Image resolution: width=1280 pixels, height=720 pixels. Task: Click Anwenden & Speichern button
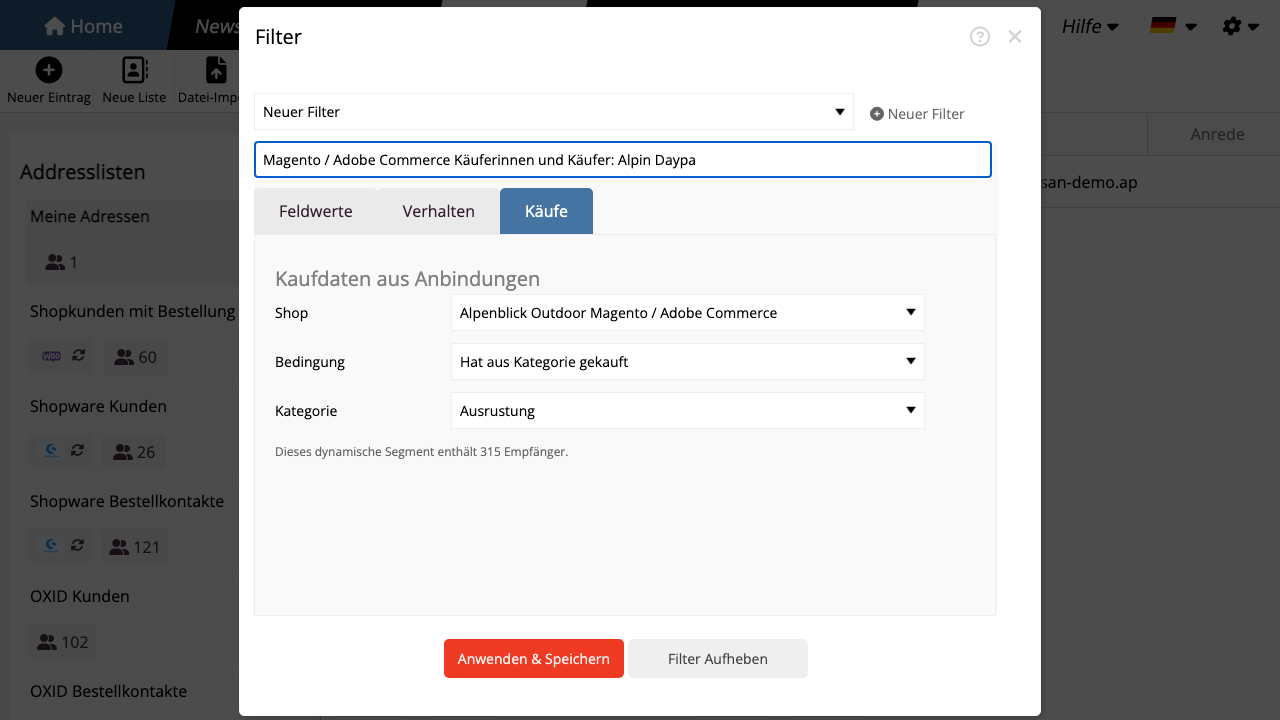[534, 659]
